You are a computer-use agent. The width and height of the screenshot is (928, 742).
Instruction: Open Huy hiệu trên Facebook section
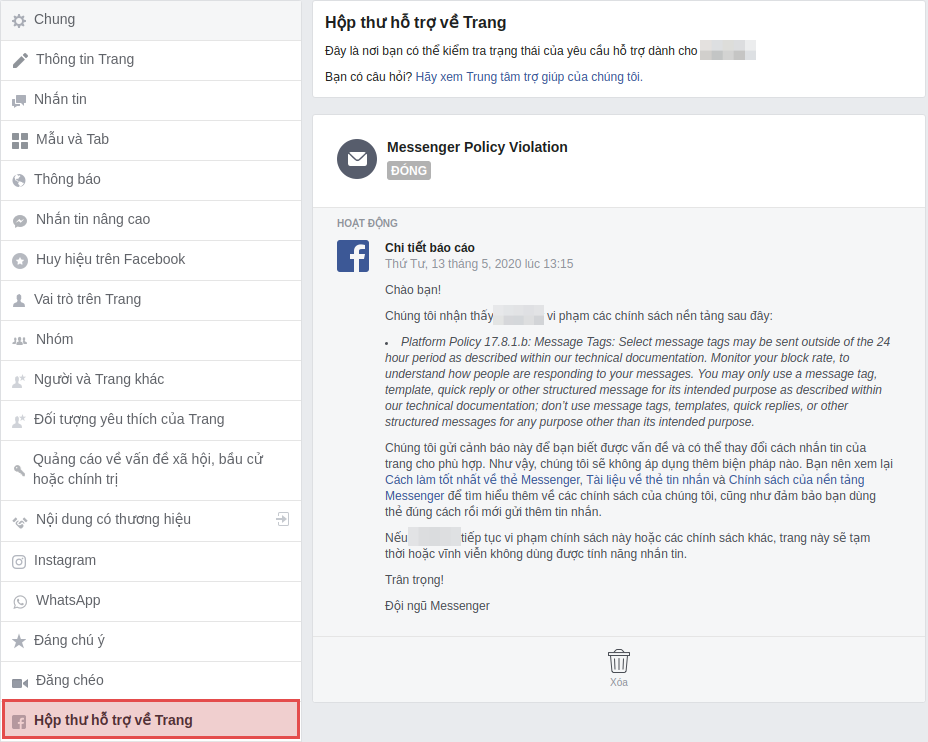[151, 260]
